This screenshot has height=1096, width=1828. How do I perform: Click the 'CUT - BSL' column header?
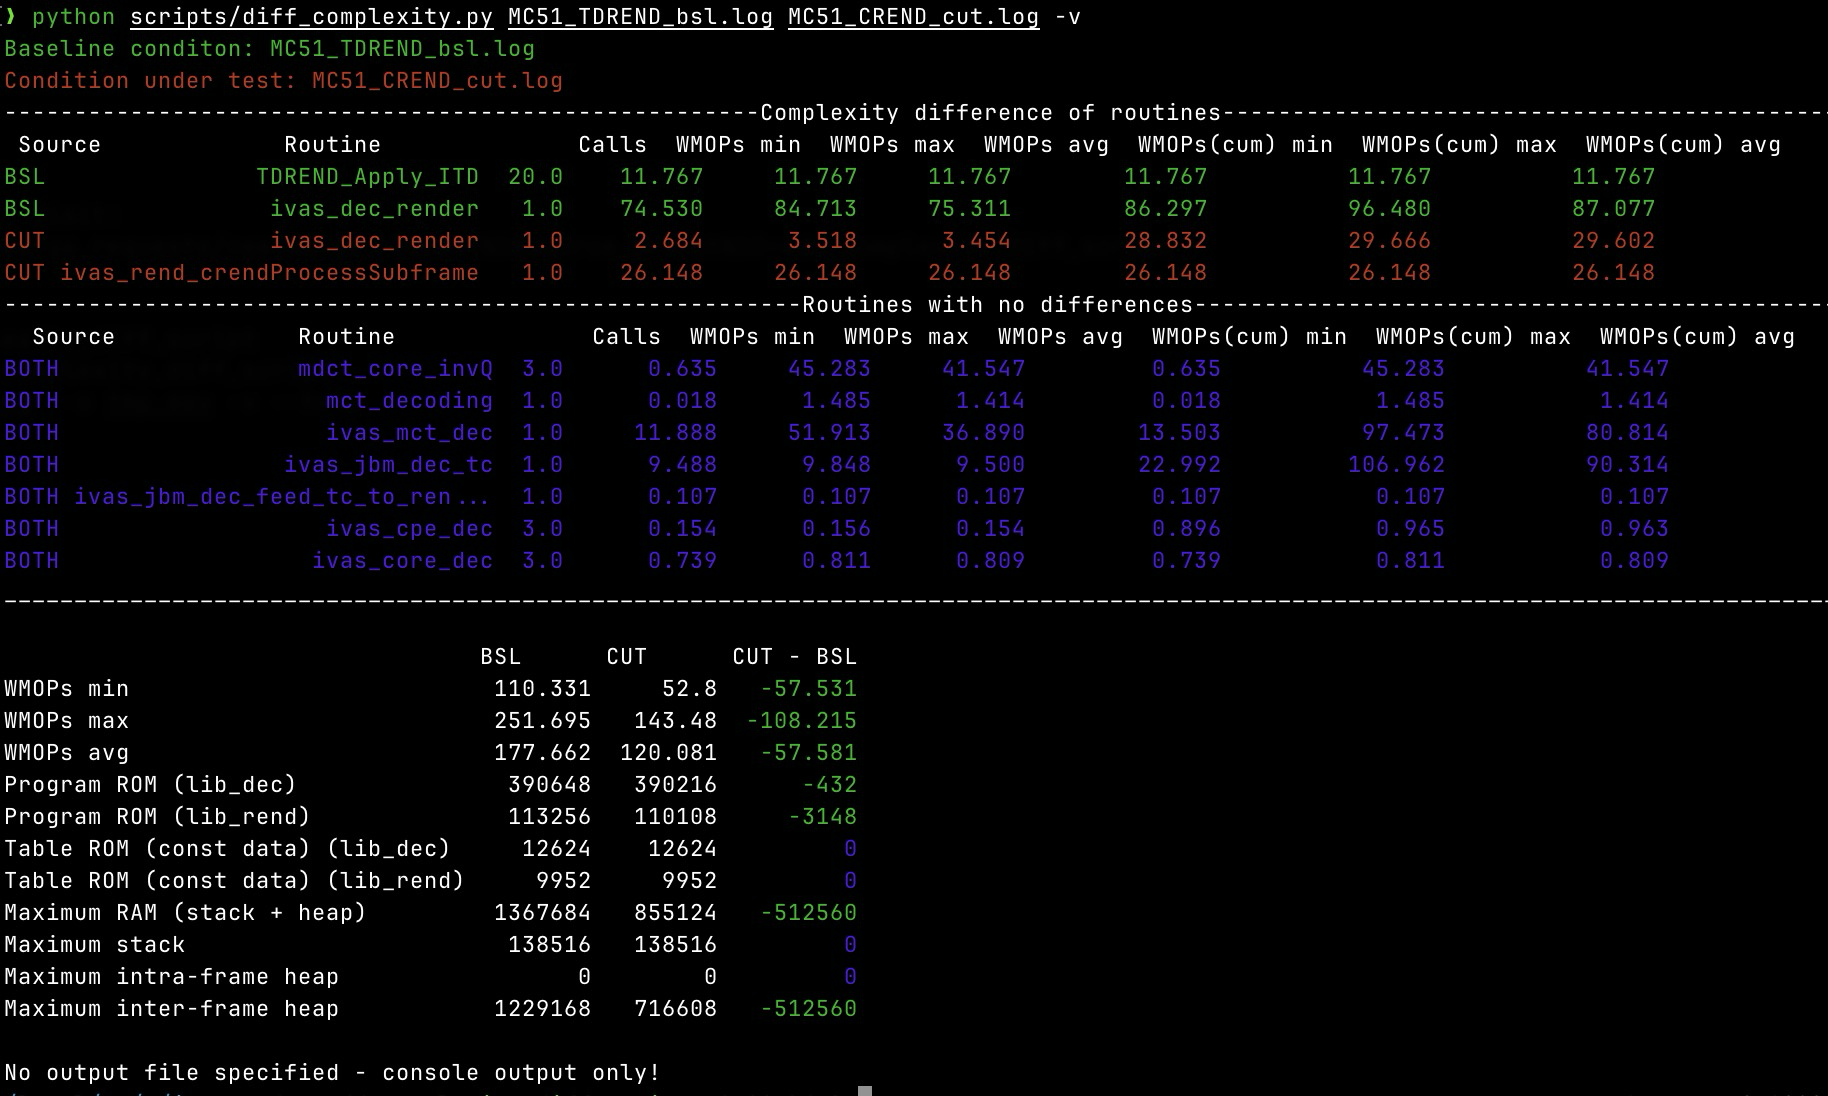(x=794, y=657)
